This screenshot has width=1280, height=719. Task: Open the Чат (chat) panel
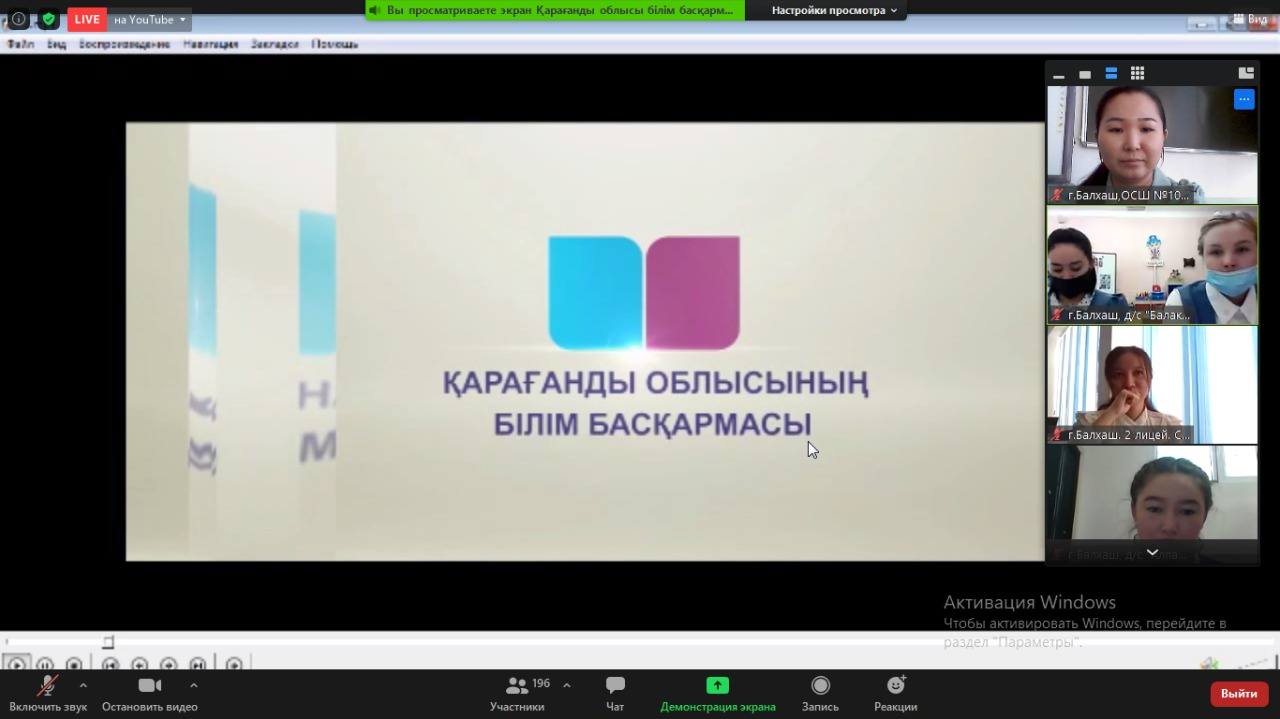pyautogui.click(x=615, y=693)
